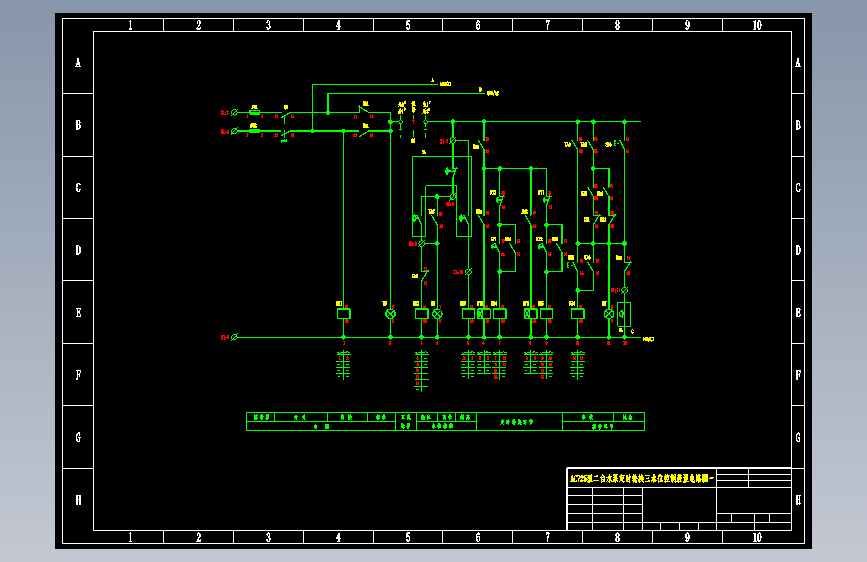This screenshot has height=562, width=867.
Task: Select the yellow drawing title in the title block
Action: (x=642, y=478)
